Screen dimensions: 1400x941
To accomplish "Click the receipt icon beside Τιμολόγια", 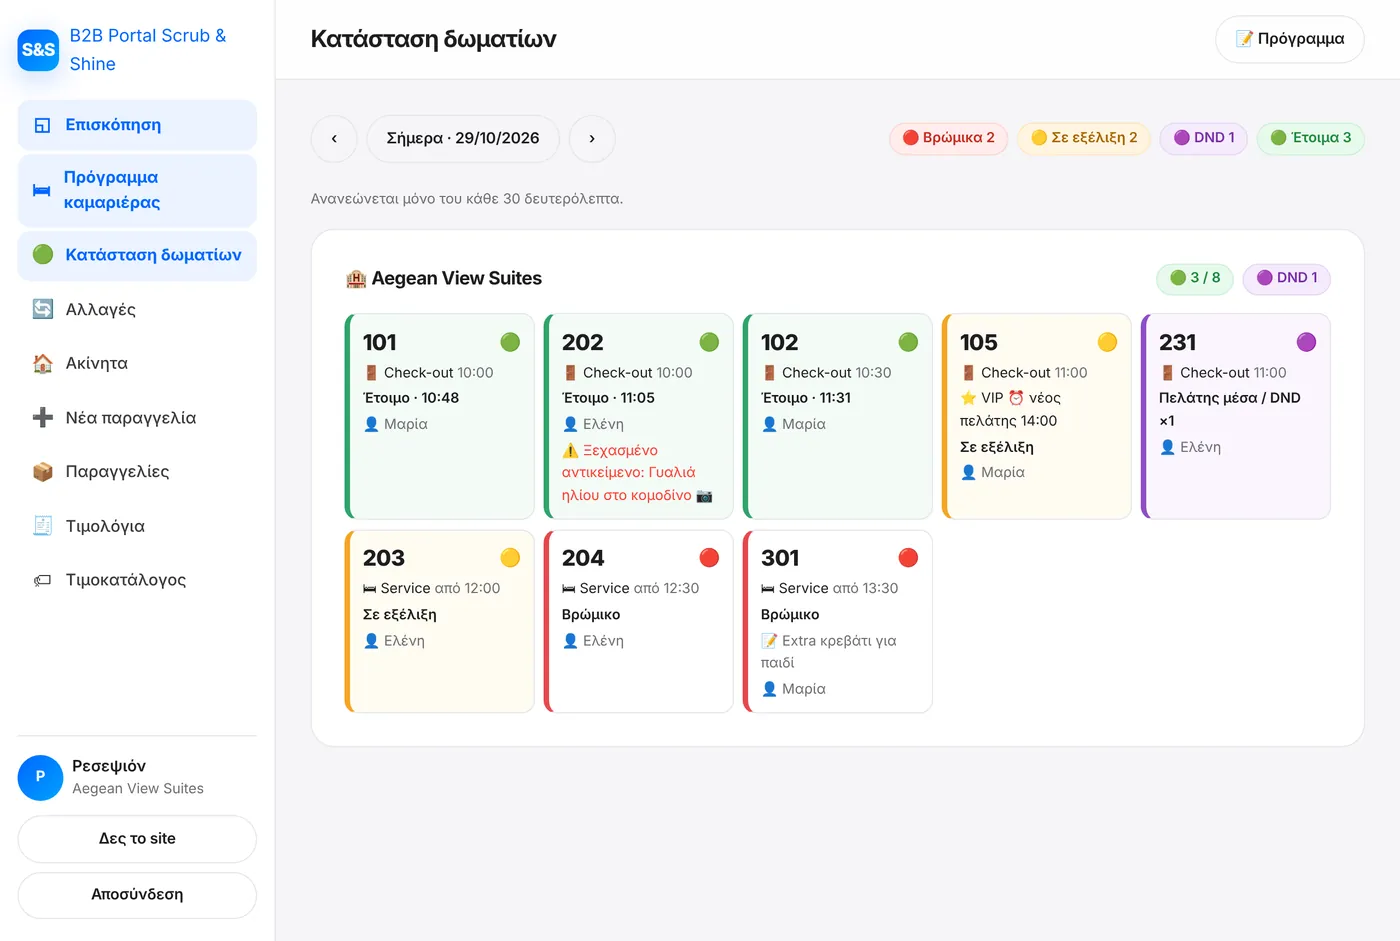I will click(x=43, y=526).
